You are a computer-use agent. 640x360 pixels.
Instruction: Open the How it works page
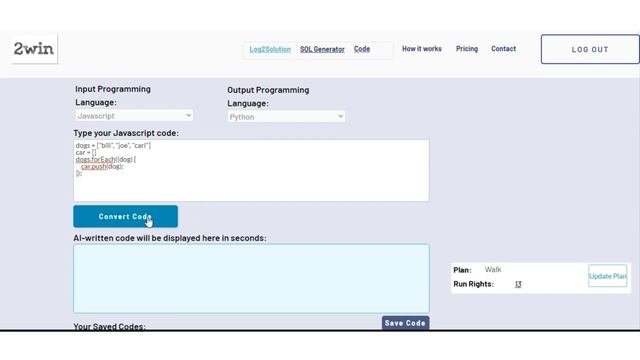coord(422,49)
